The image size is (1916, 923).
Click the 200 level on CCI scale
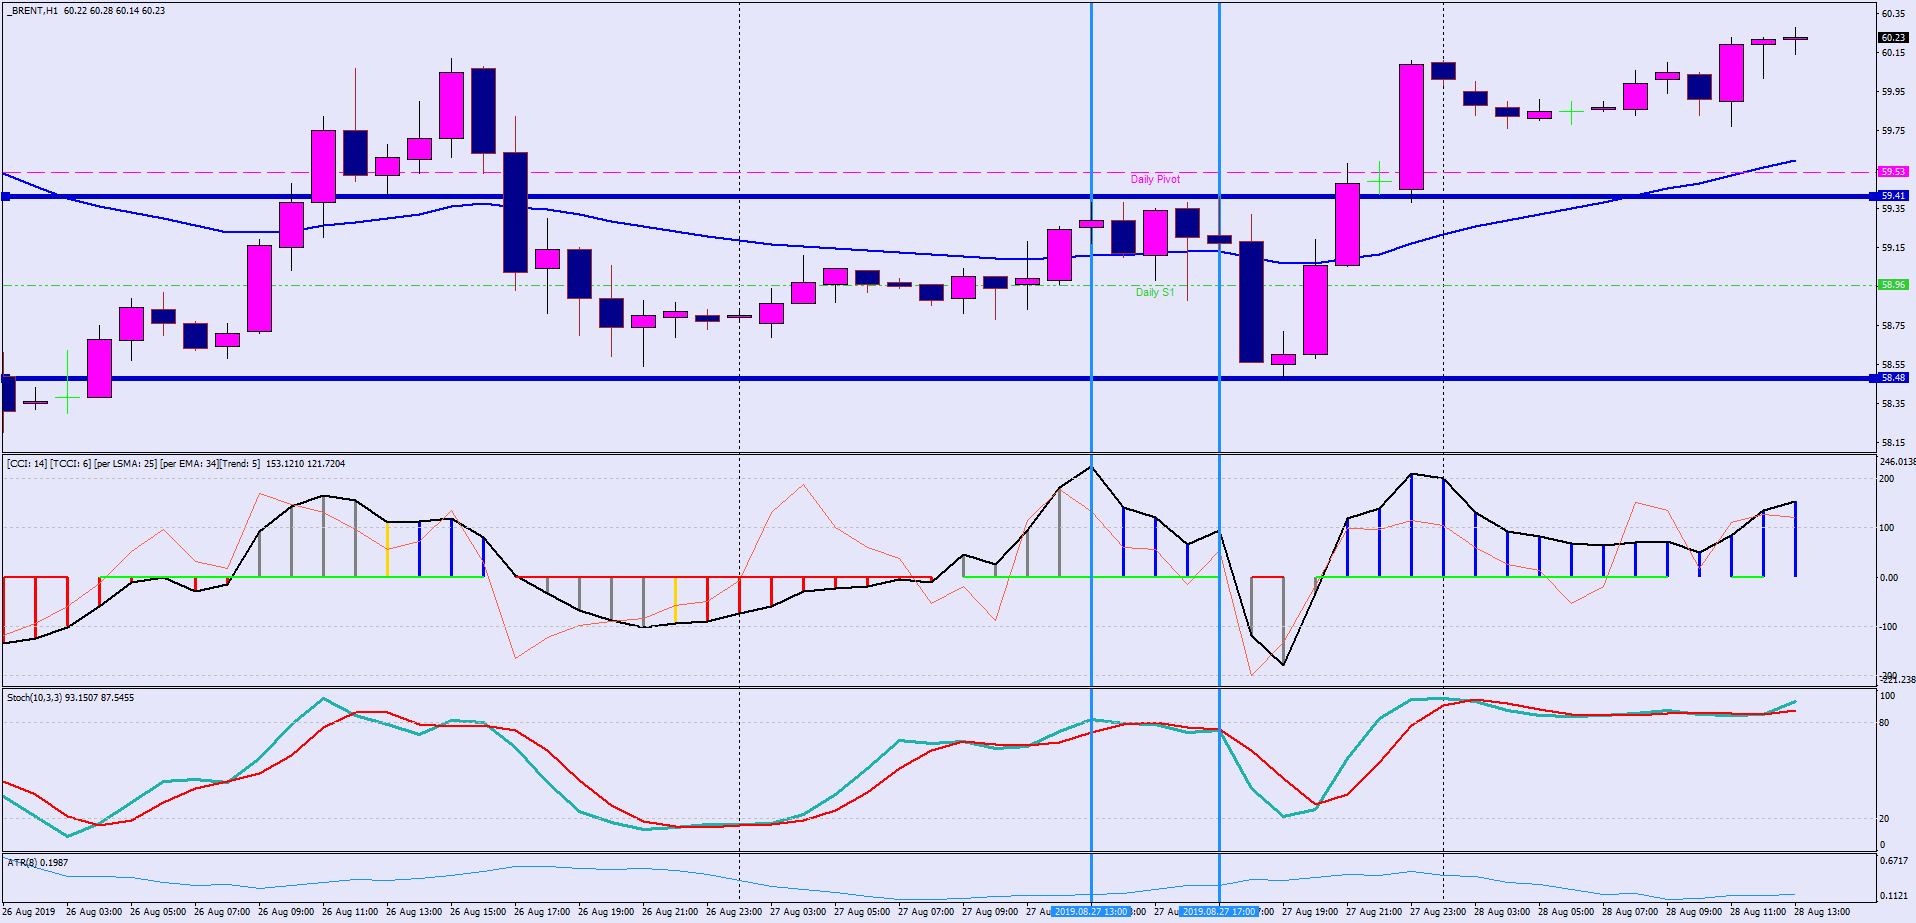(x=1886, y=479)
